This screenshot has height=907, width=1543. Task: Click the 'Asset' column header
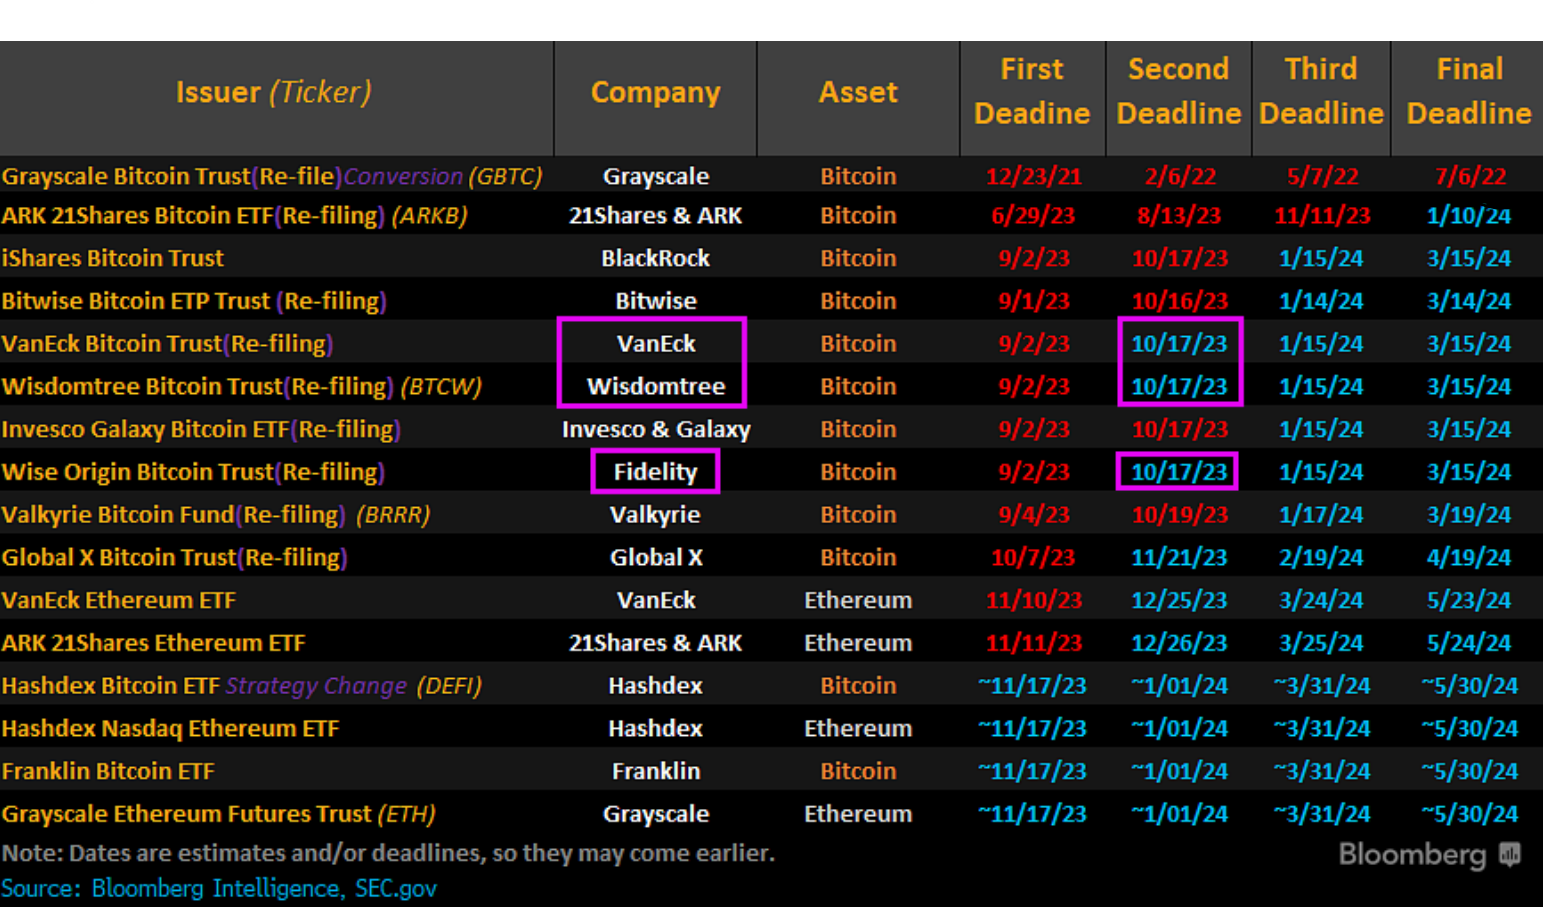[858, 92]
